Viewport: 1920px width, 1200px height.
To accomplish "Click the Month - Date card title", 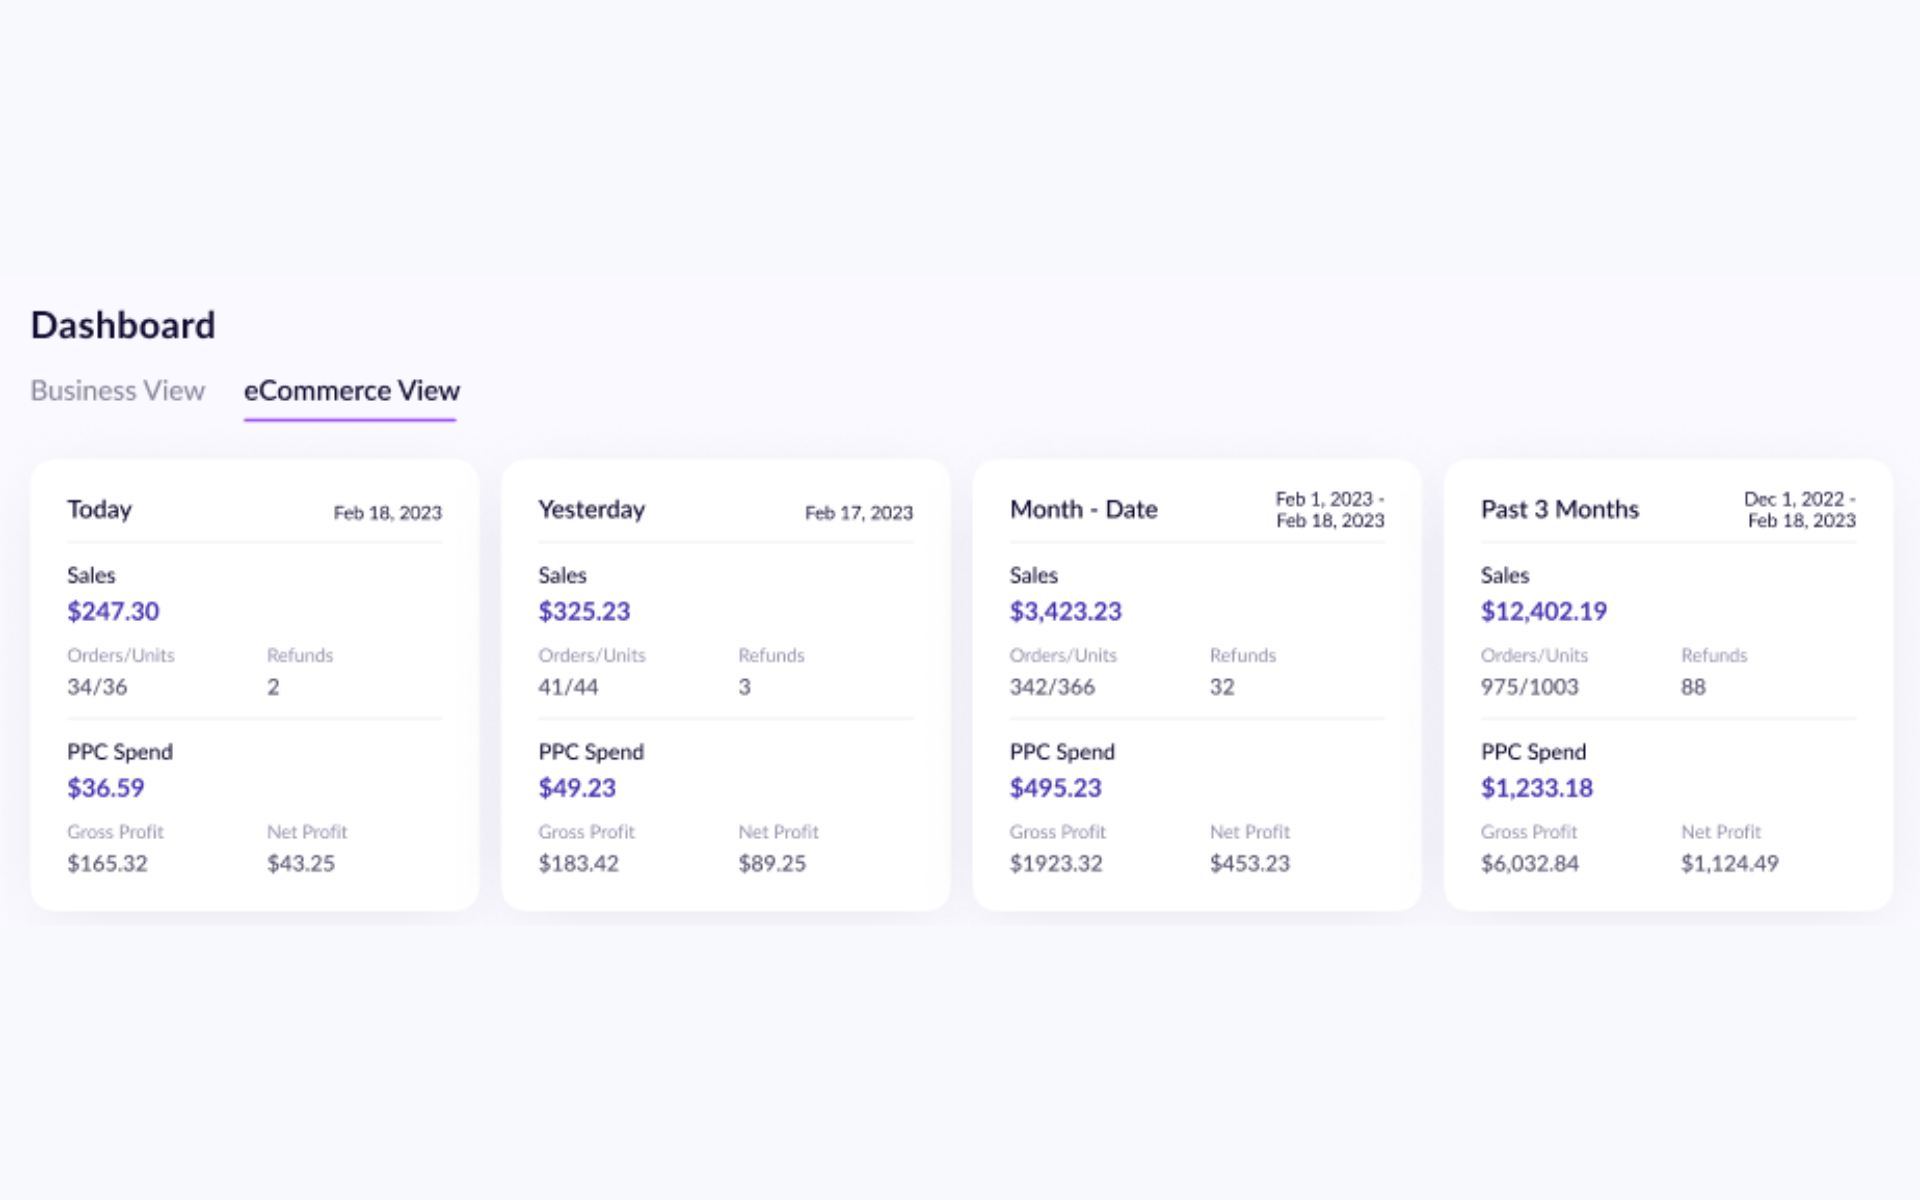I will click(1083, 509).
